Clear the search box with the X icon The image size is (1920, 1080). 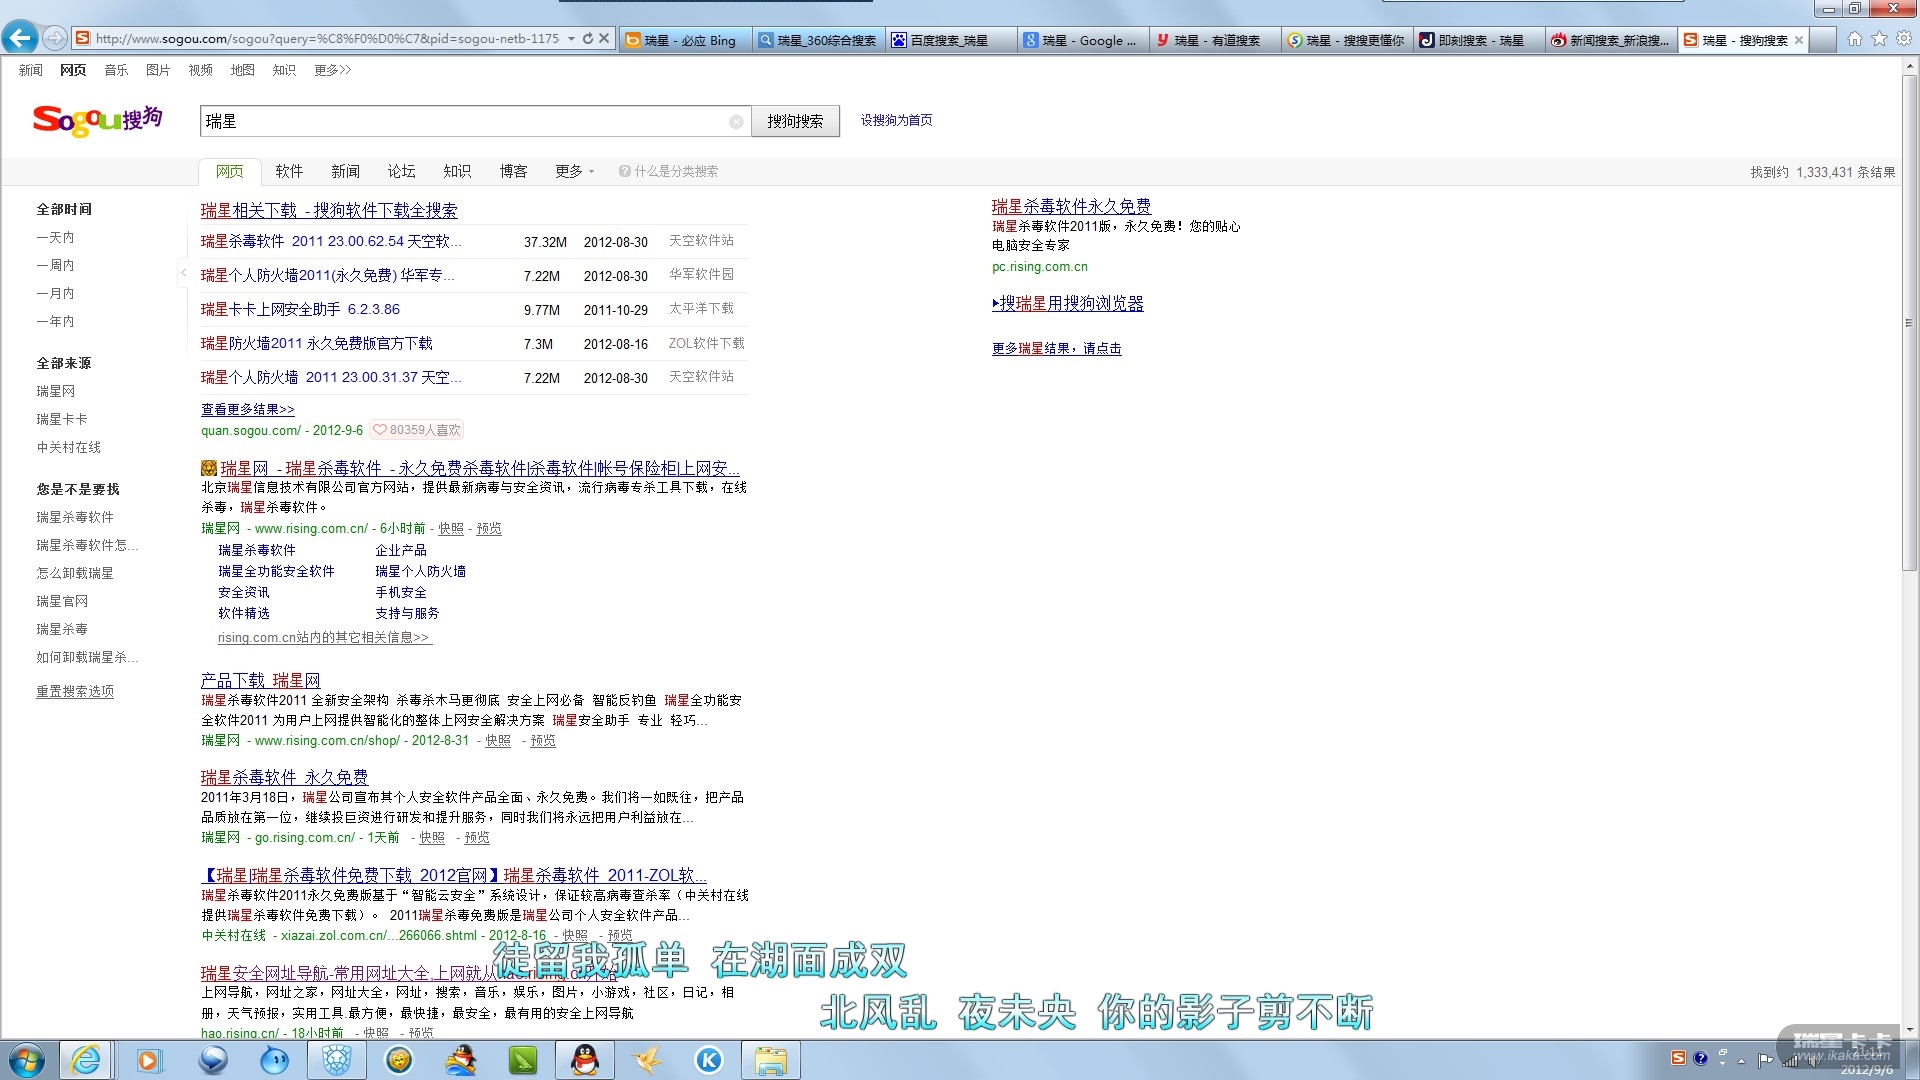coord(736,121)
